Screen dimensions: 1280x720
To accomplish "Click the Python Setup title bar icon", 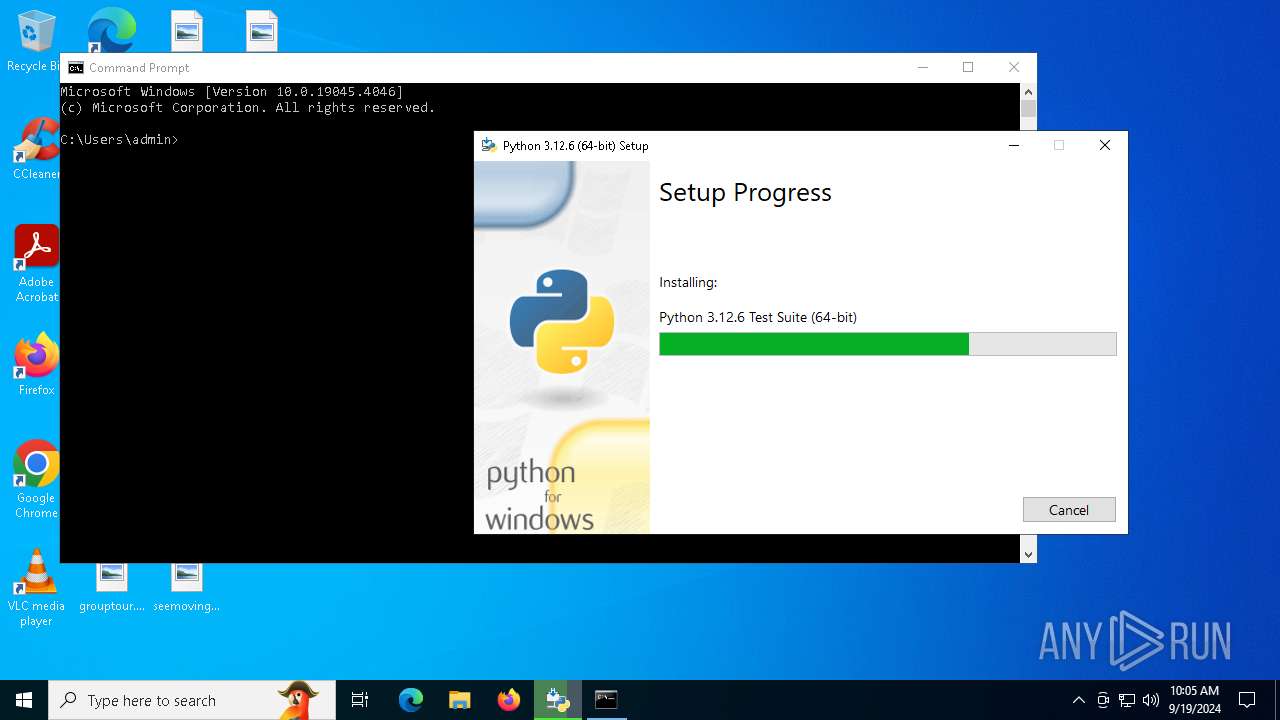I will [489, 146].
